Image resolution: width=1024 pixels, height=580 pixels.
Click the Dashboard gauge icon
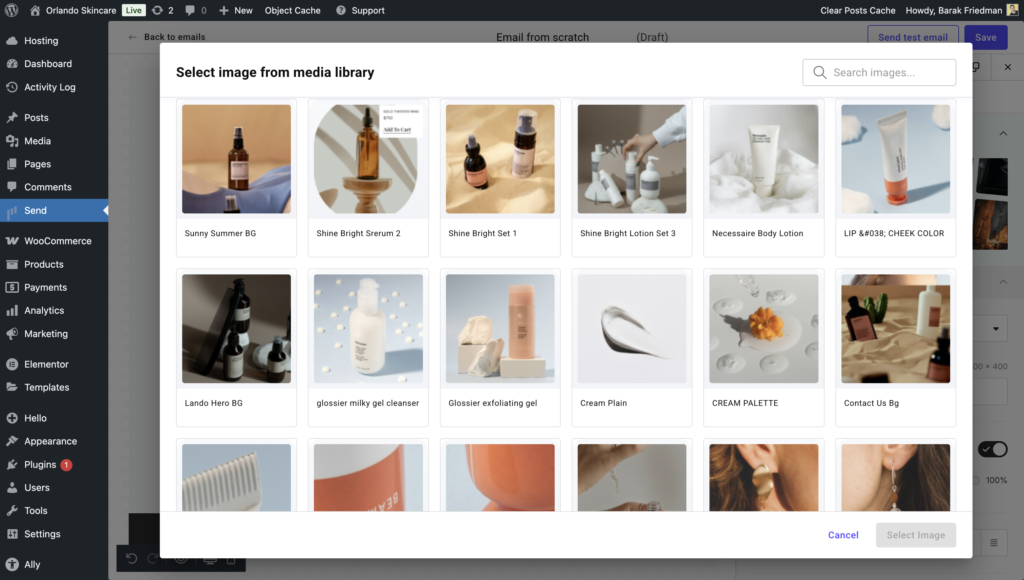[x=12, y=64]
